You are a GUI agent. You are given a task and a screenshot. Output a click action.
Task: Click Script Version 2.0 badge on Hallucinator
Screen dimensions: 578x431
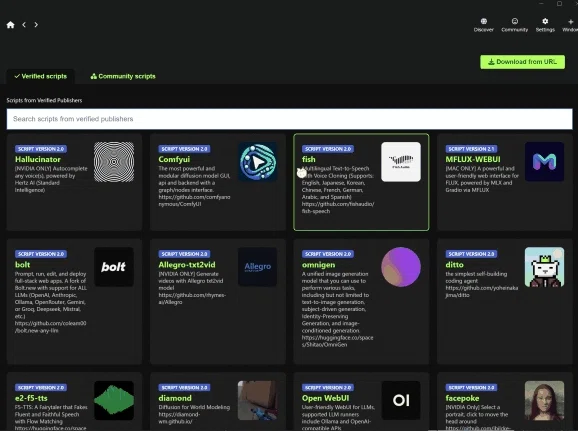(x=41, y=149)
